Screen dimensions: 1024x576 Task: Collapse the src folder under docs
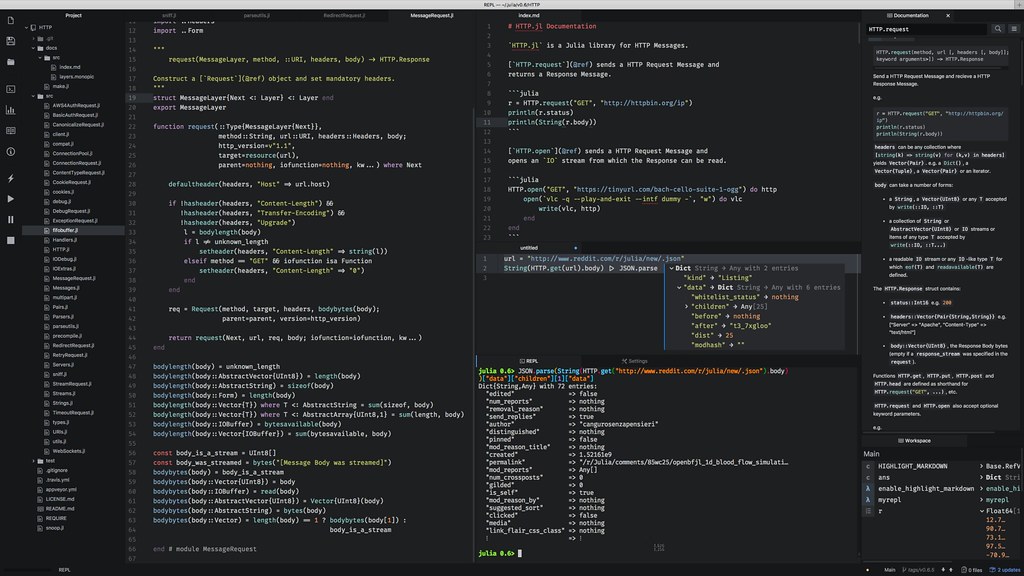(x=40, y=57)
